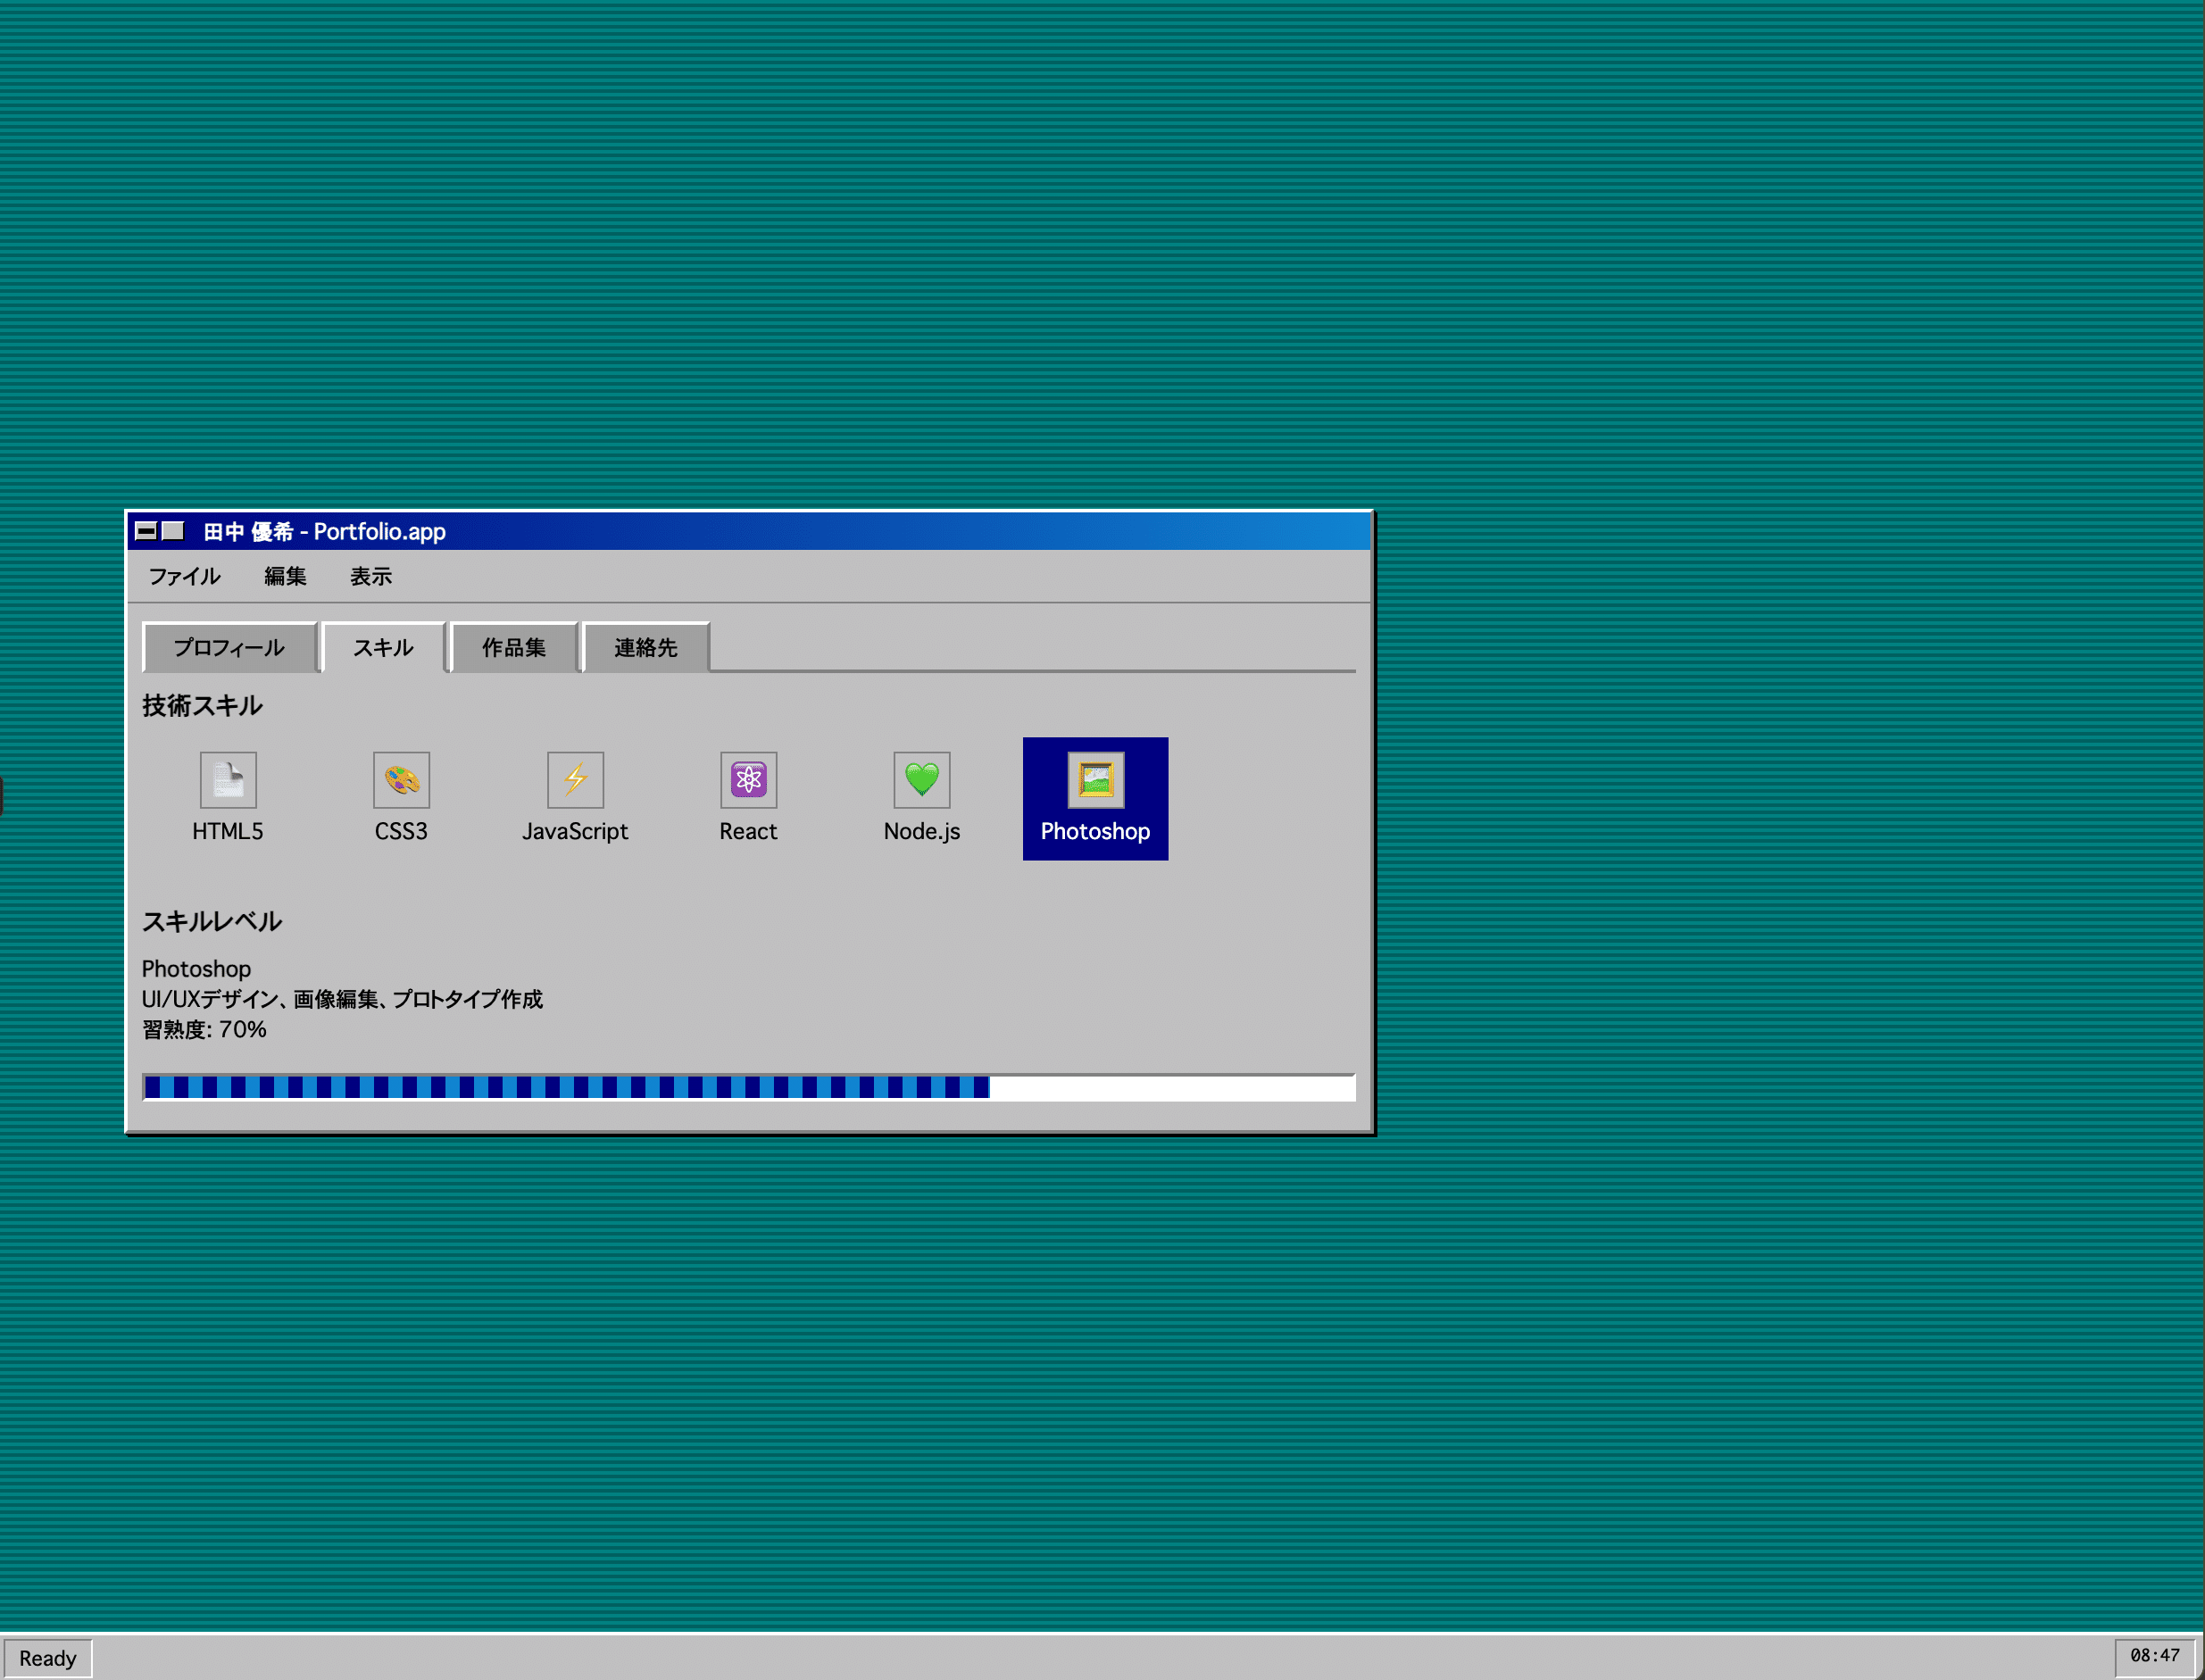The width and height of the screenshot is (2205, 1680).
Task: Select the CSS3 palette icon
Action: point(401,780)
